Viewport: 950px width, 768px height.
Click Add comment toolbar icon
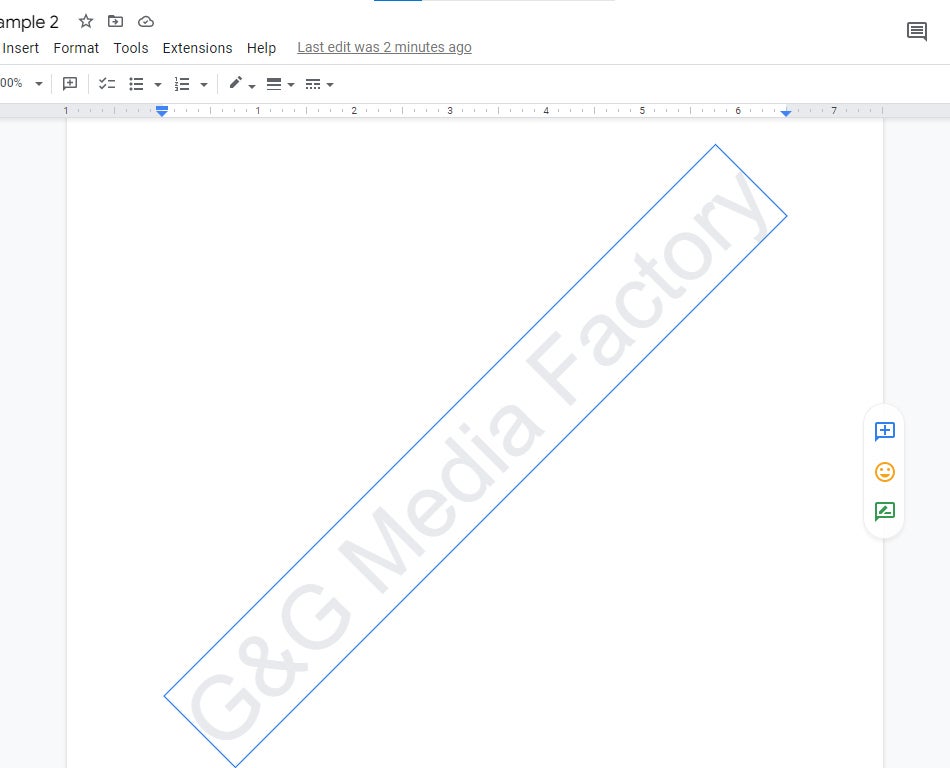tap(70, 84)
